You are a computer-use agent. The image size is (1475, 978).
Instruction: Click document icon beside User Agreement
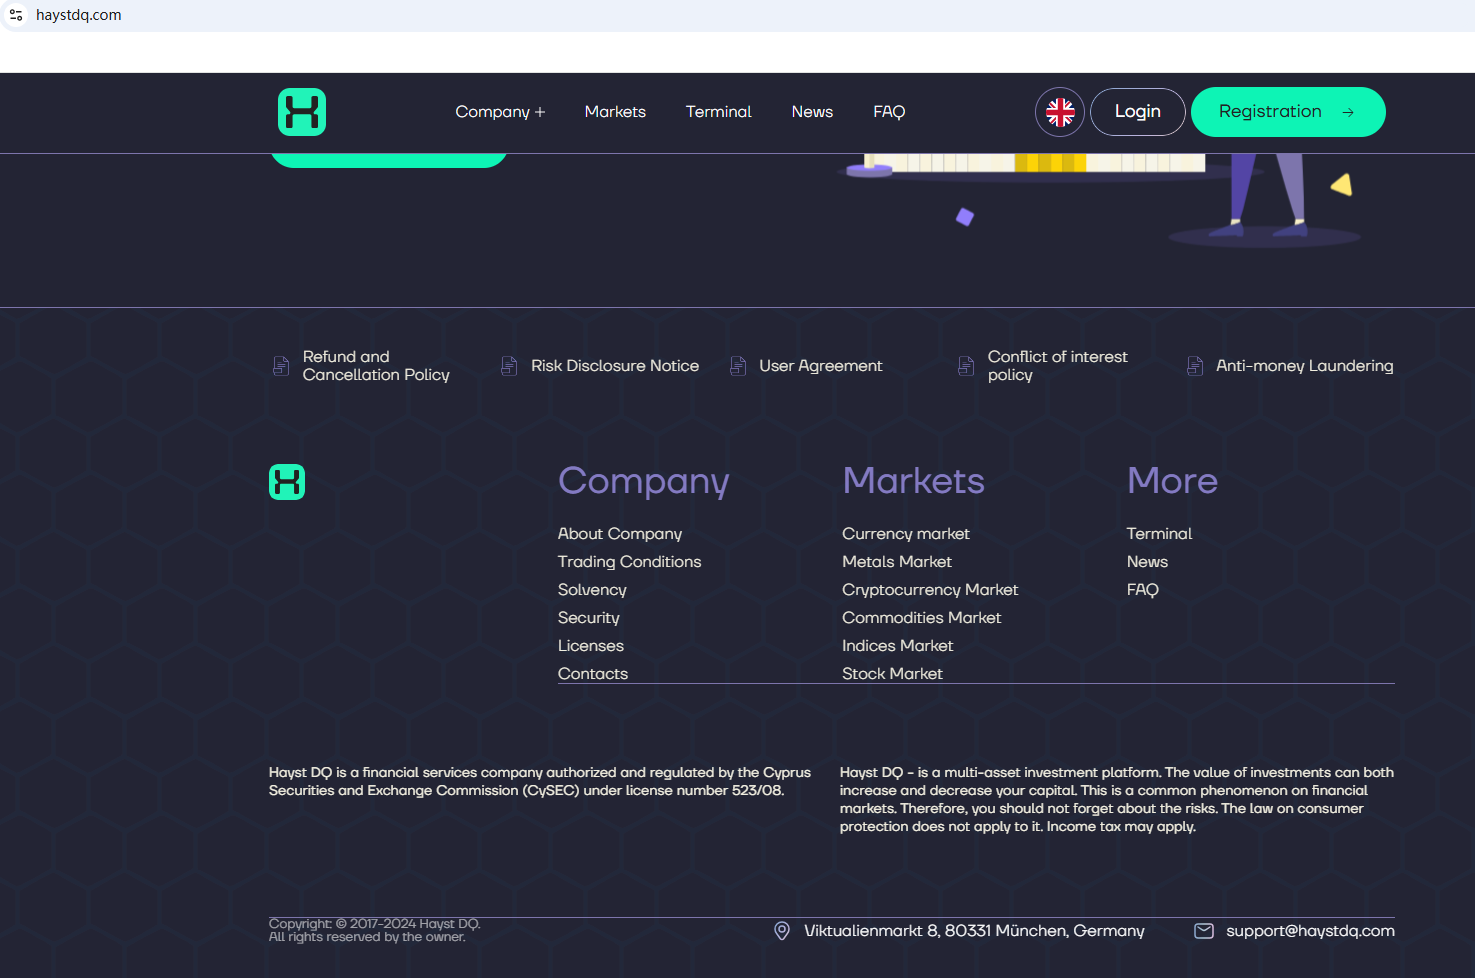738,366
